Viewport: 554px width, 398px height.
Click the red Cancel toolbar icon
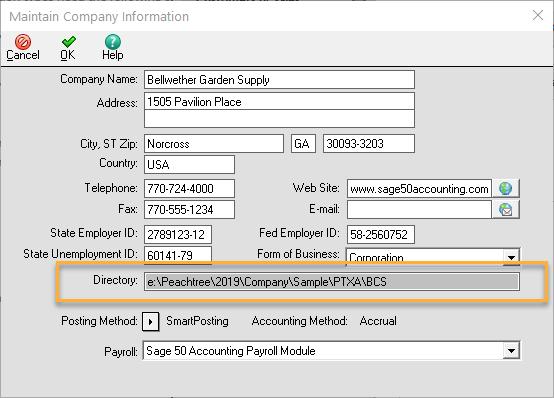pos(23,42)
